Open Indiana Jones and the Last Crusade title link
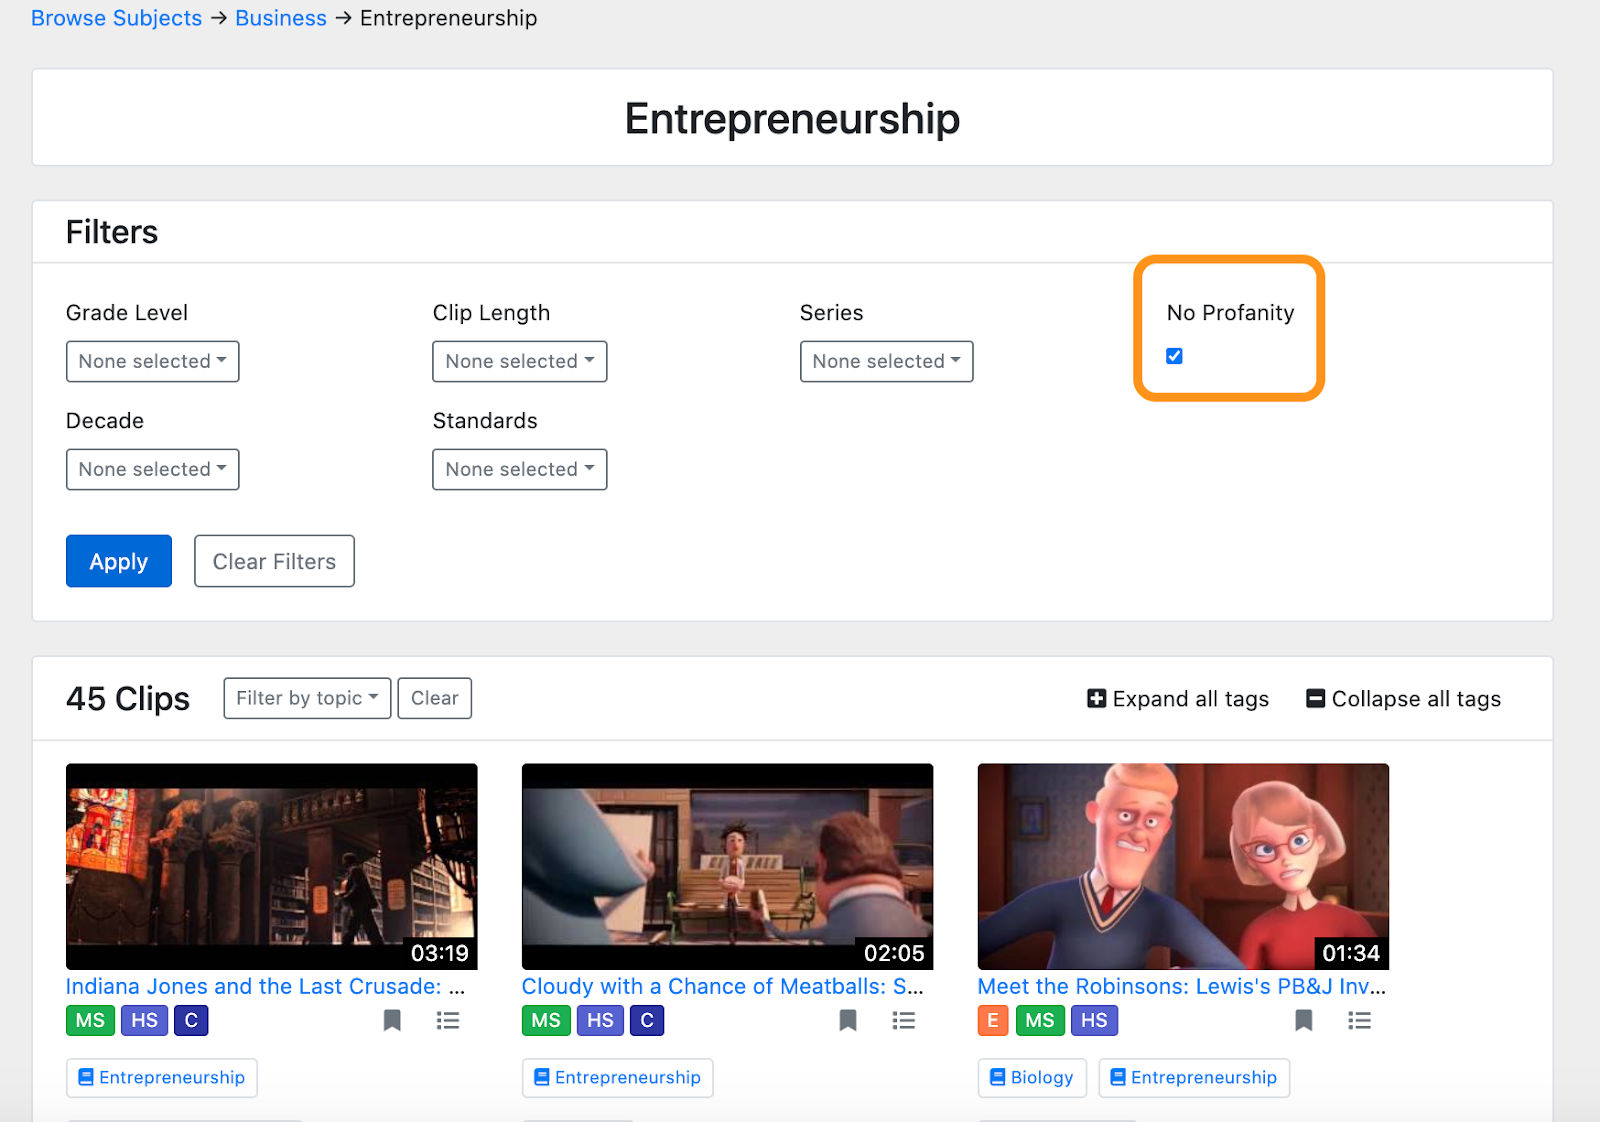 tap(265, 986)
